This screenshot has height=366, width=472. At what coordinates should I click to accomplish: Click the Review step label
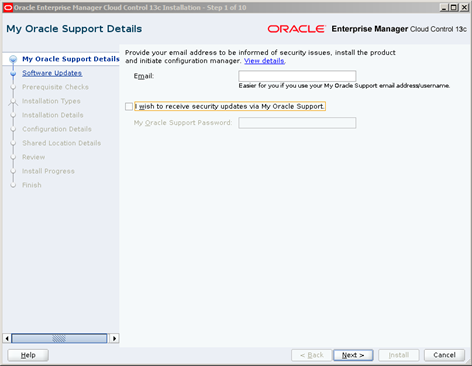[x=33, y=157]
